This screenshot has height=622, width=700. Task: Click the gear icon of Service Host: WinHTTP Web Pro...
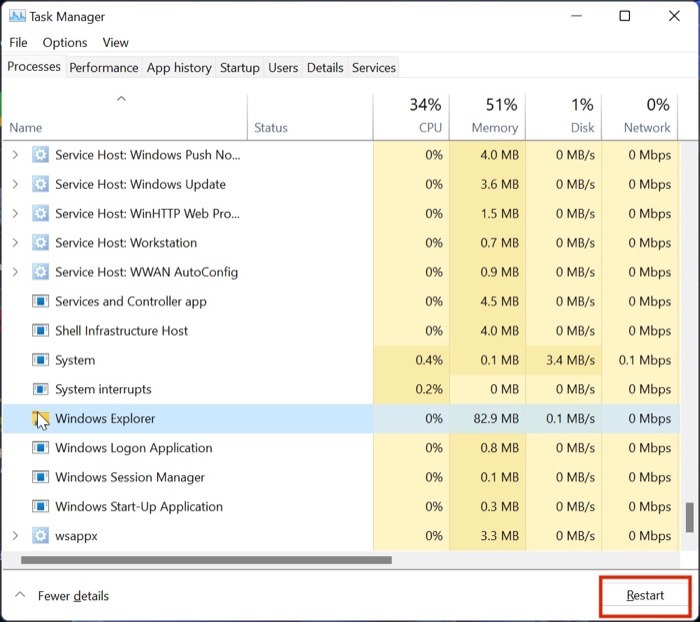[40, 213]
